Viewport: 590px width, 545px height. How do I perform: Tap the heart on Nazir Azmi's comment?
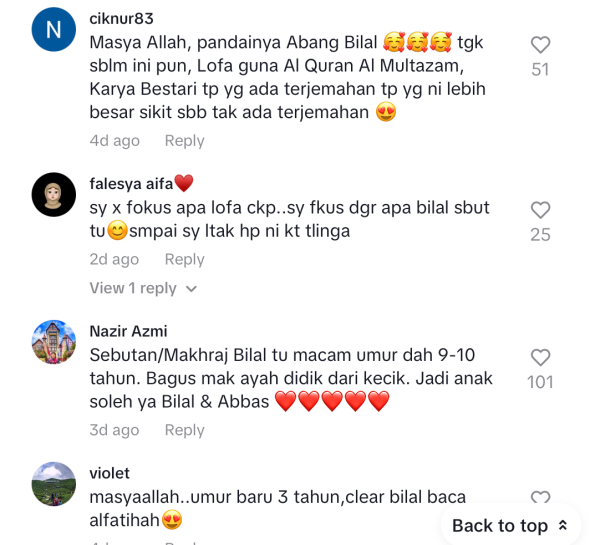(x=540, y=358)
